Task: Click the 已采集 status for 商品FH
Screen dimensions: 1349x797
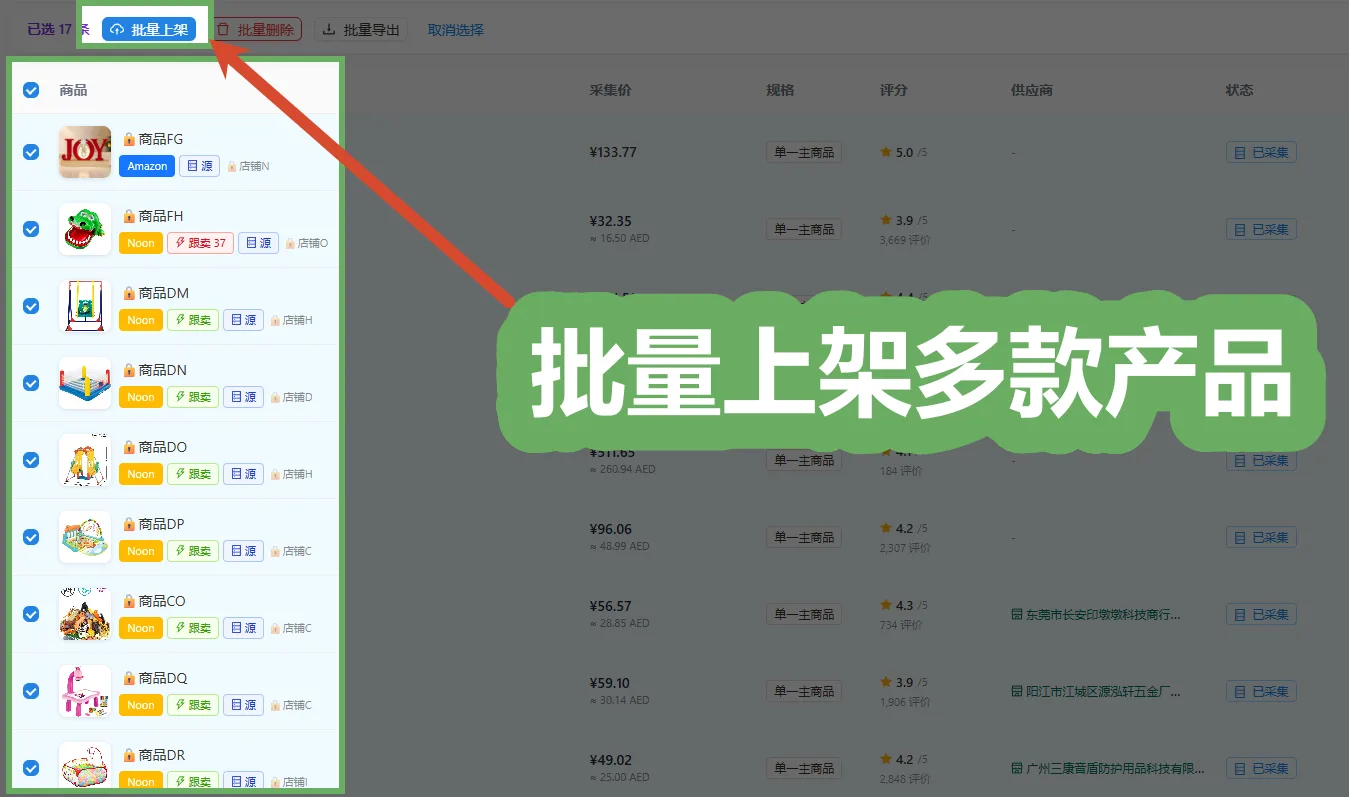Action: (1261, 229)
